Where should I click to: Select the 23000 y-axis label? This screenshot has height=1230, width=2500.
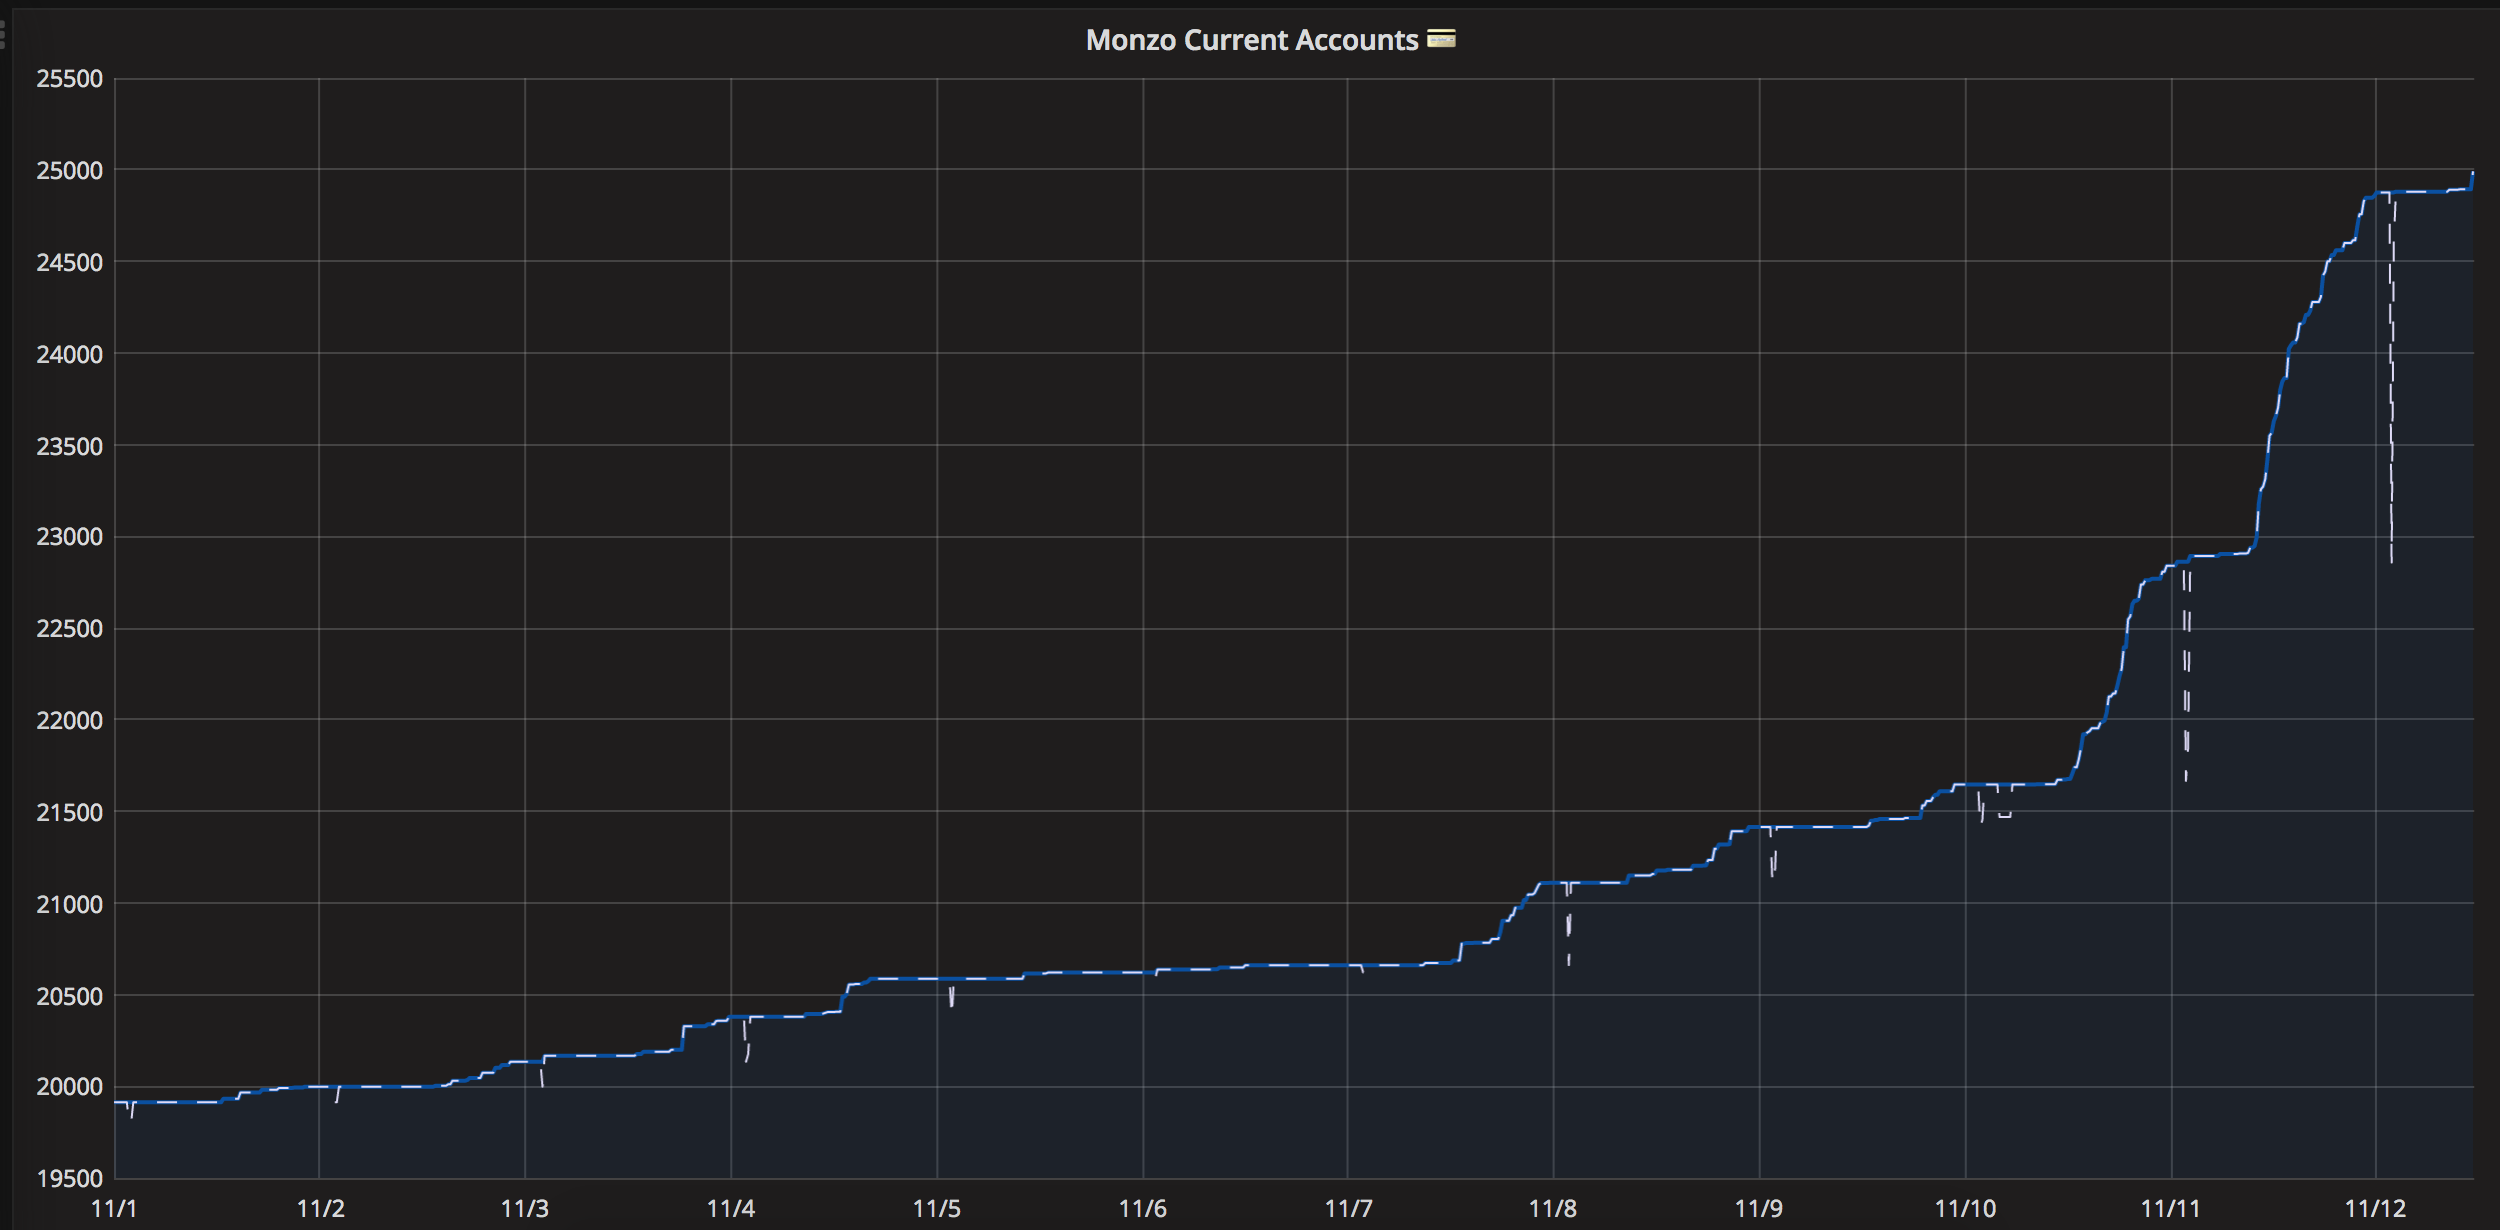click(x=70, y=537)
